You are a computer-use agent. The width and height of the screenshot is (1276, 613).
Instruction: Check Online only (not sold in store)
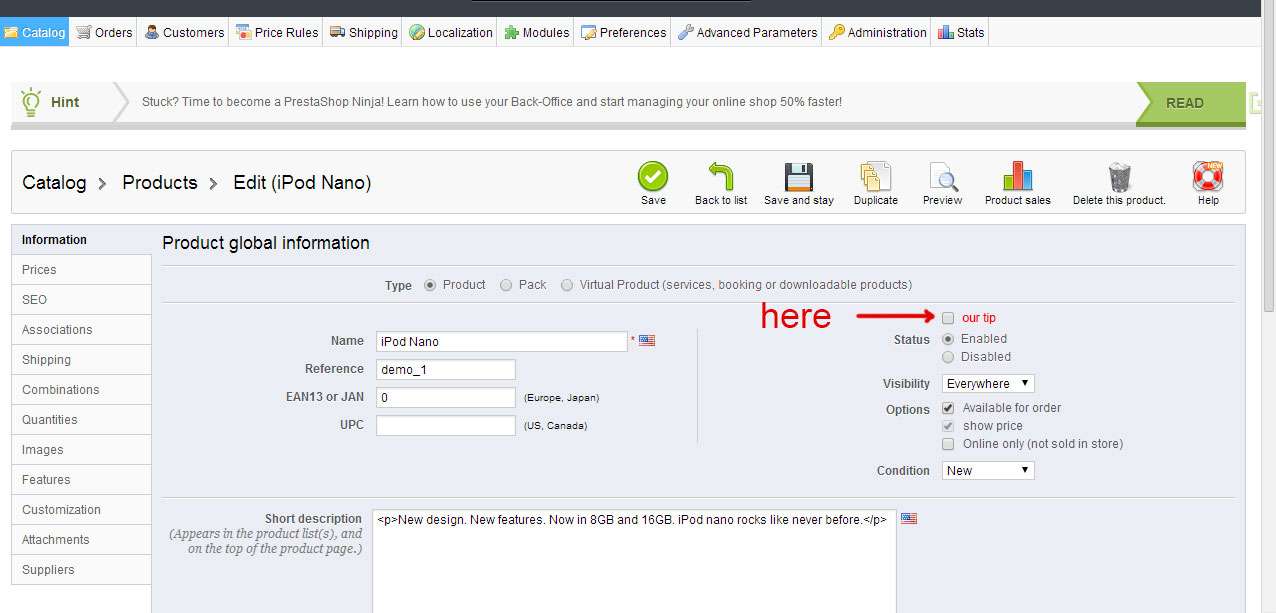click(948, 444)
